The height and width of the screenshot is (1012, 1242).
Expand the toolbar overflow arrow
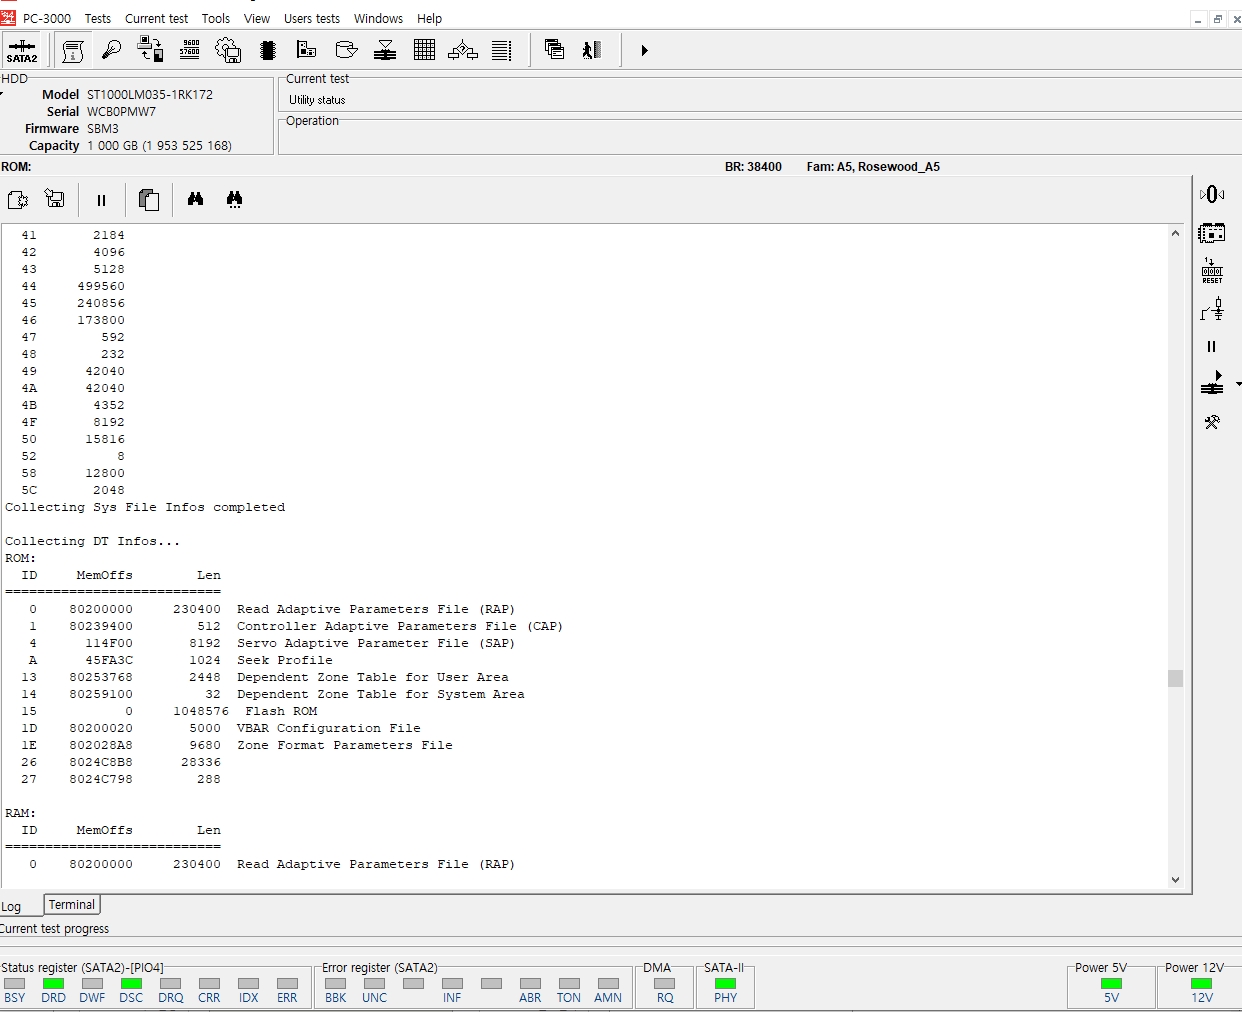click(x=644, y=50)
